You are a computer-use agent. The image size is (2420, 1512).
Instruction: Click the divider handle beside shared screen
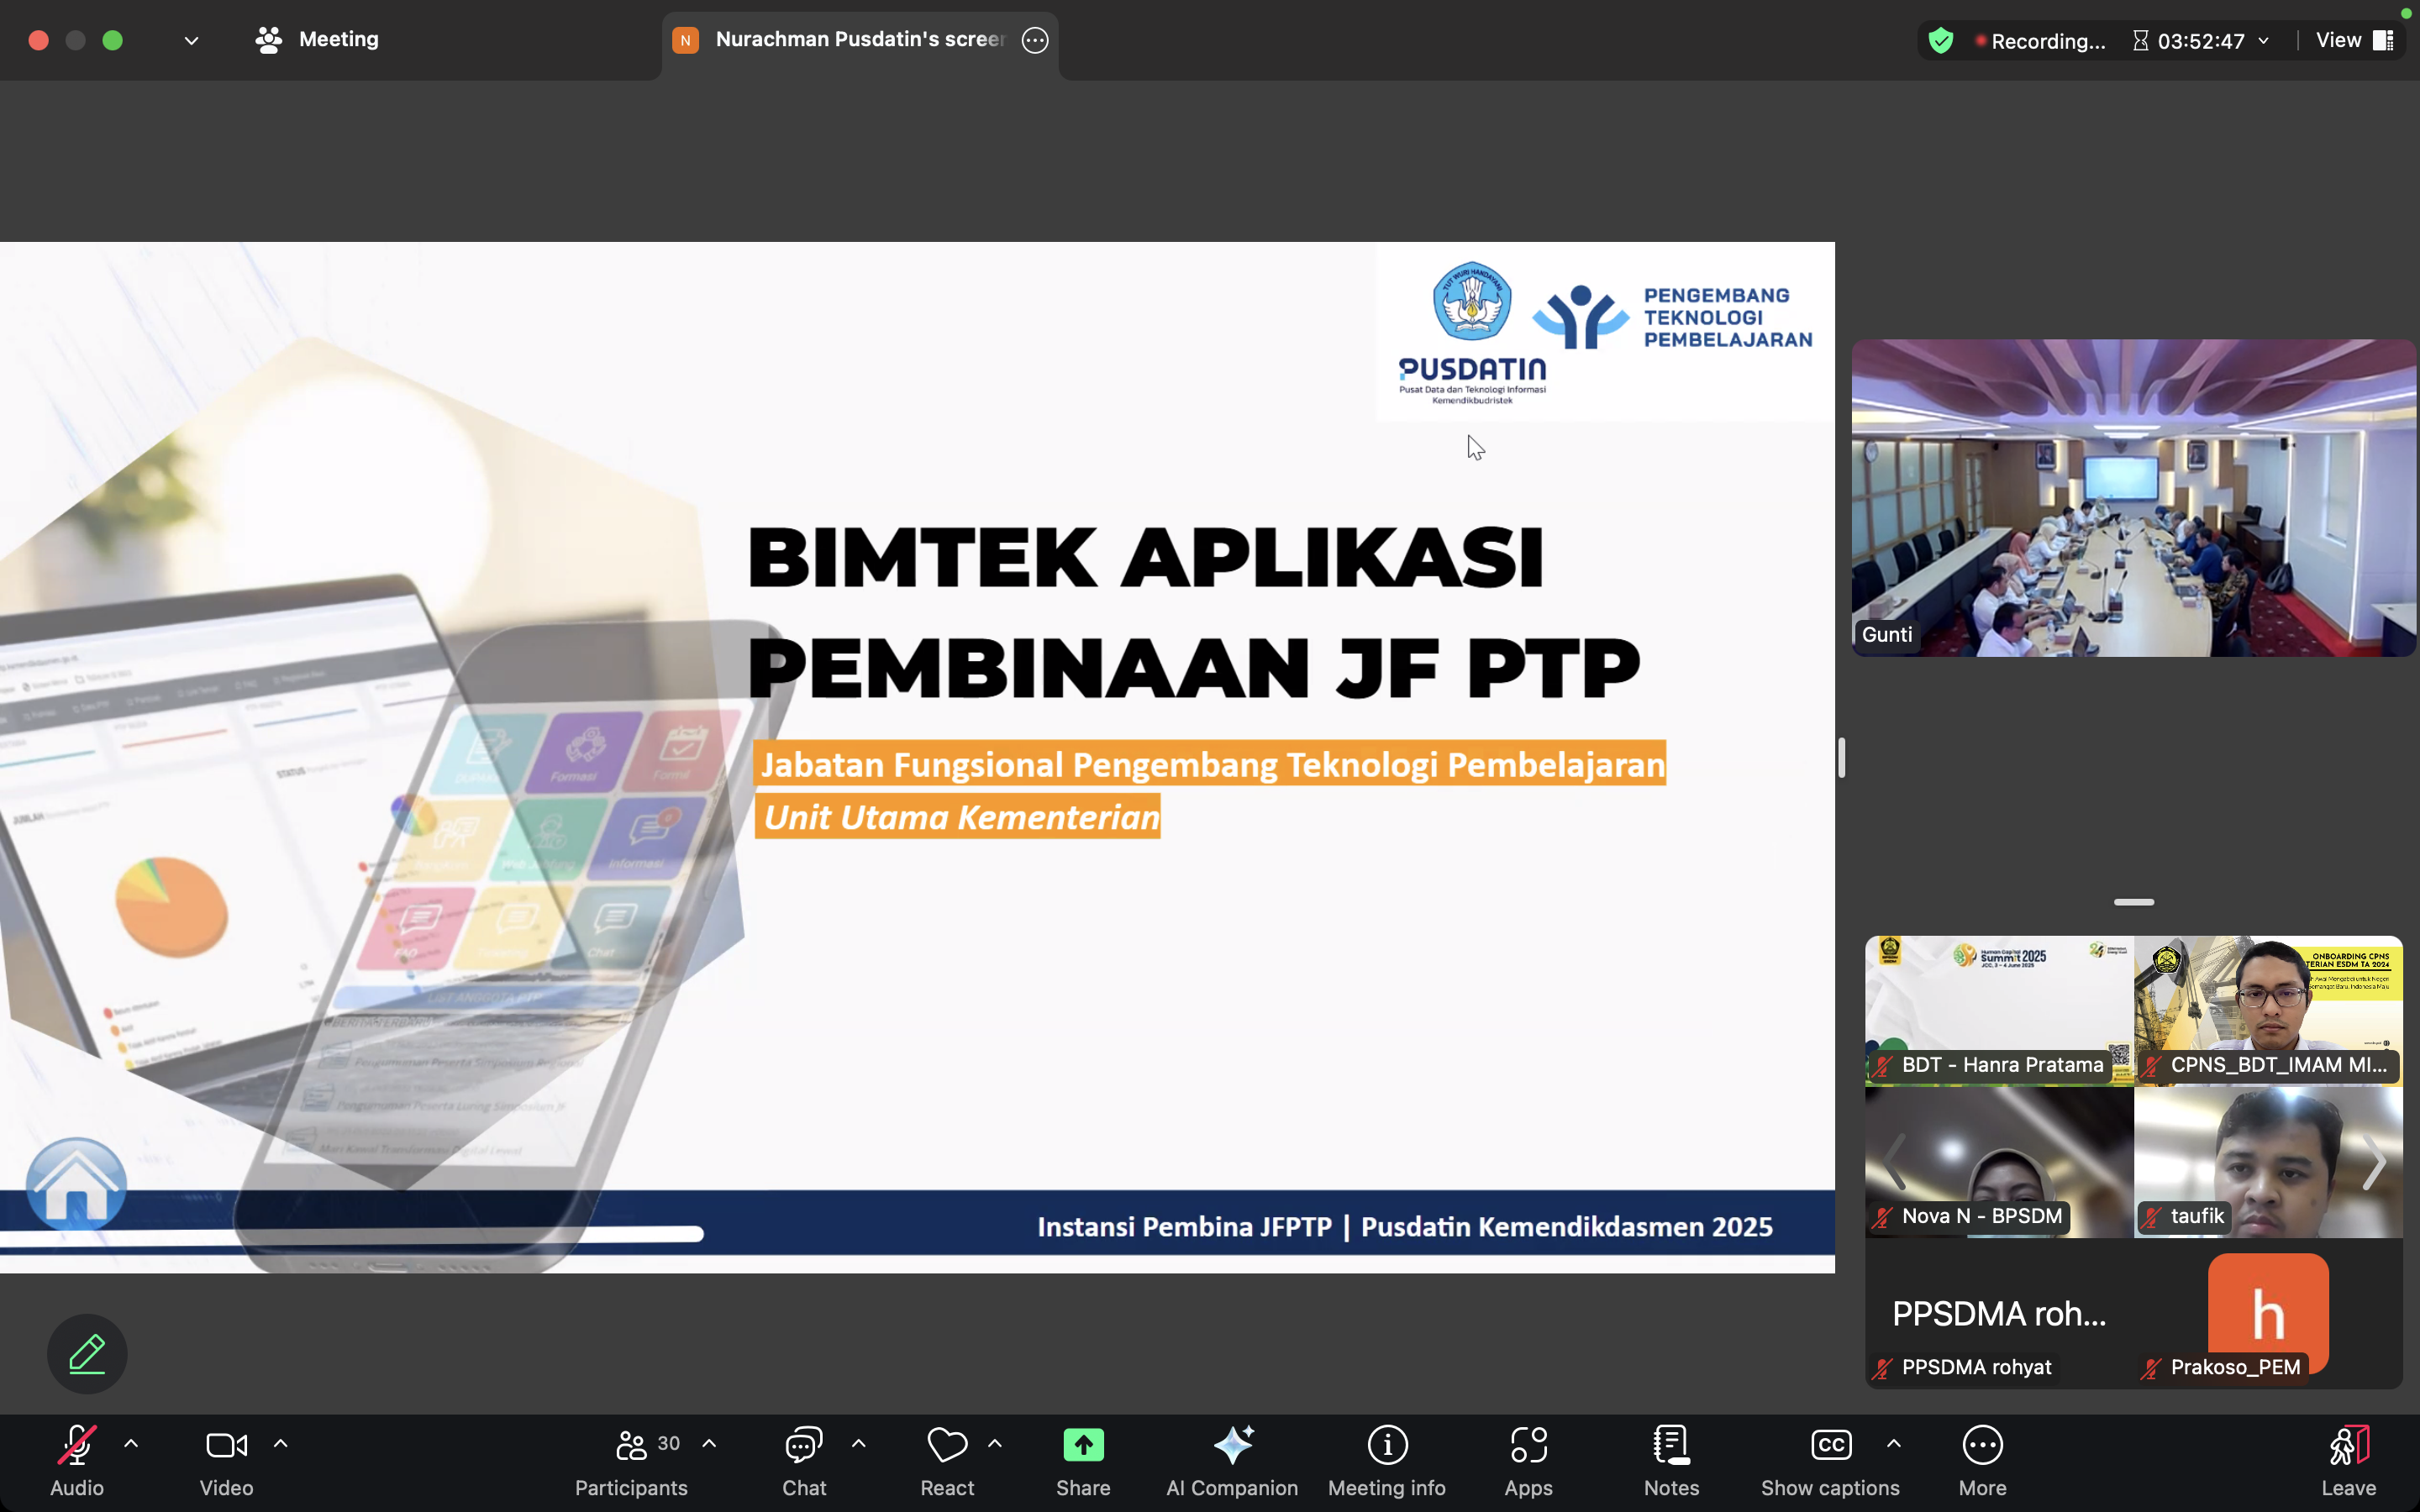[x=1841, y=757]
